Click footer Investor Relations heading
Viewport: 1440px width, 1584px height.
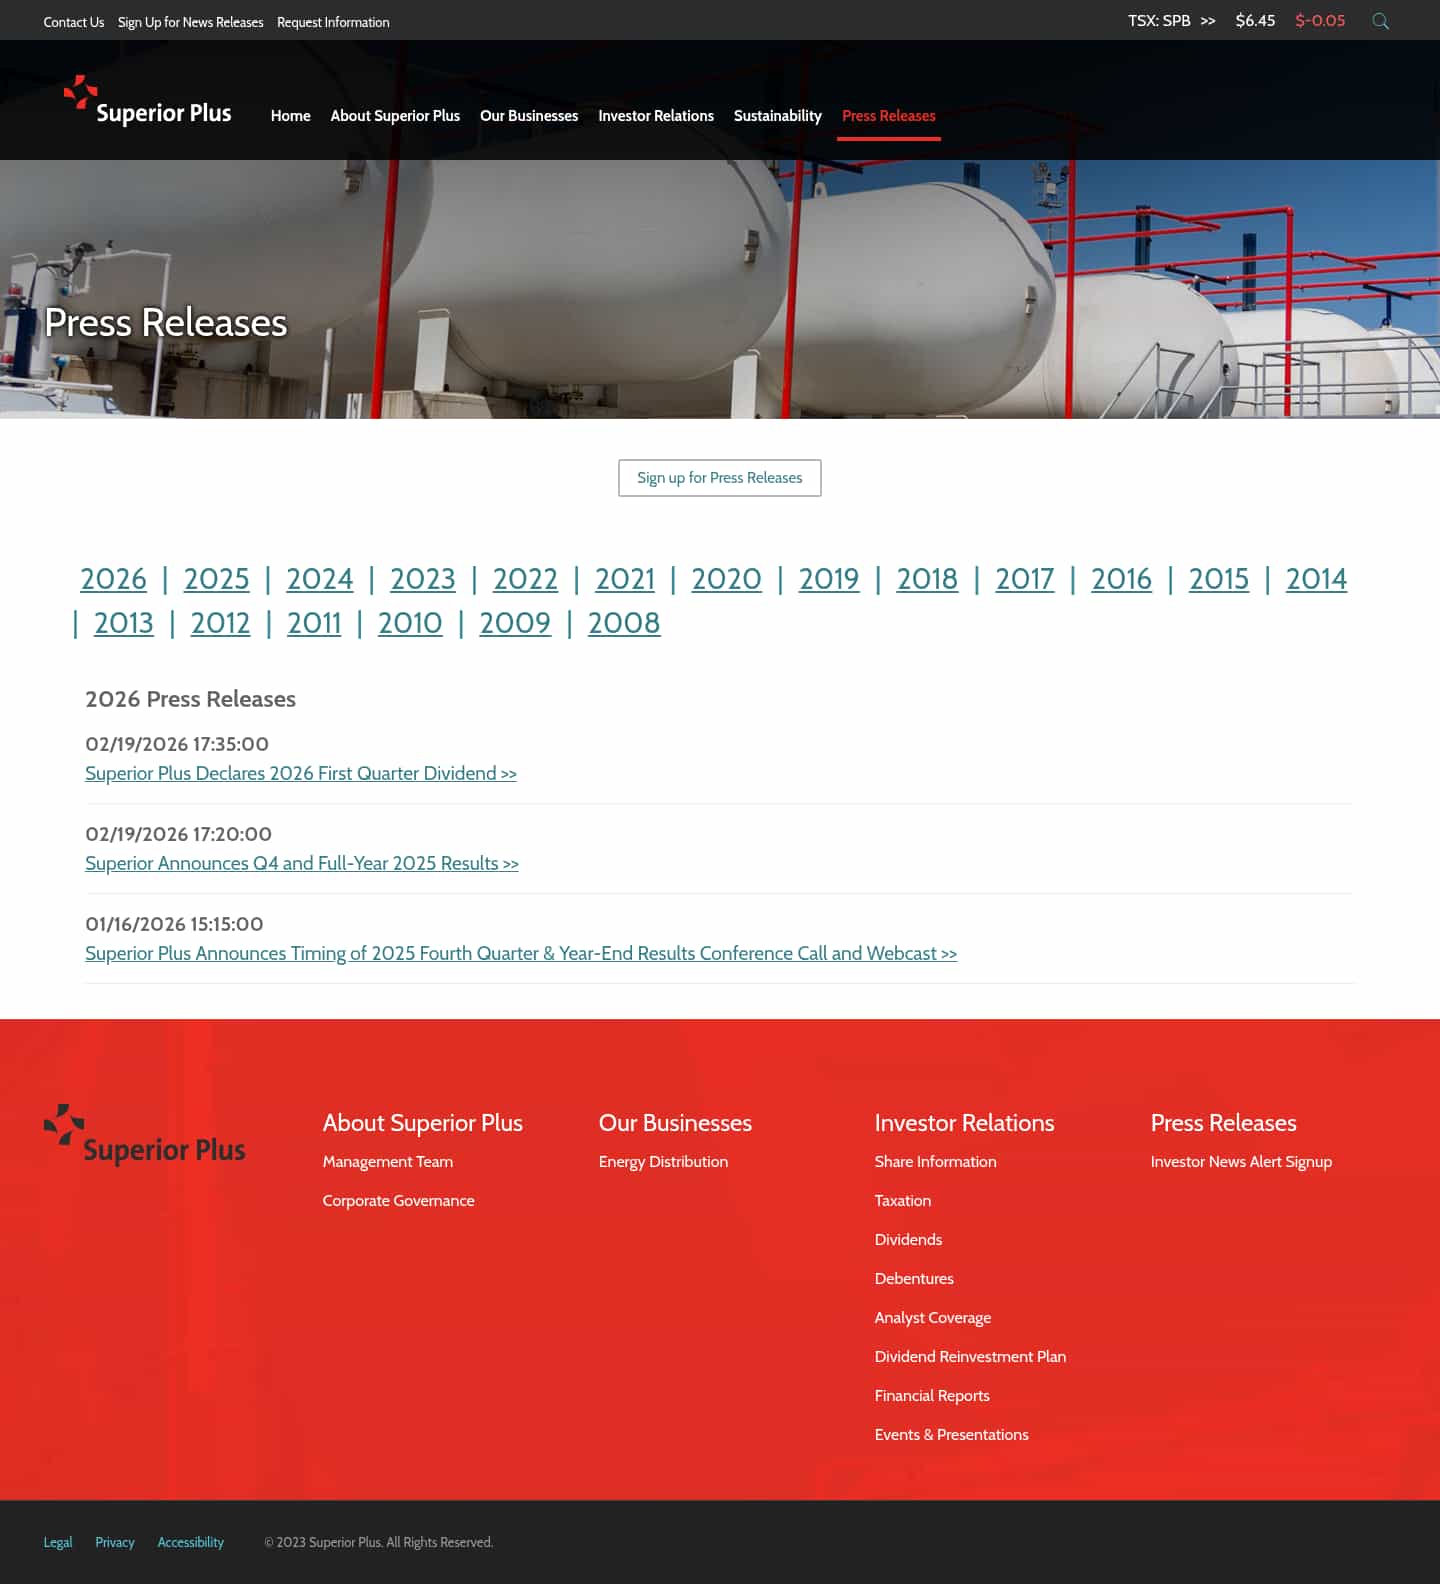[965, 1123]
